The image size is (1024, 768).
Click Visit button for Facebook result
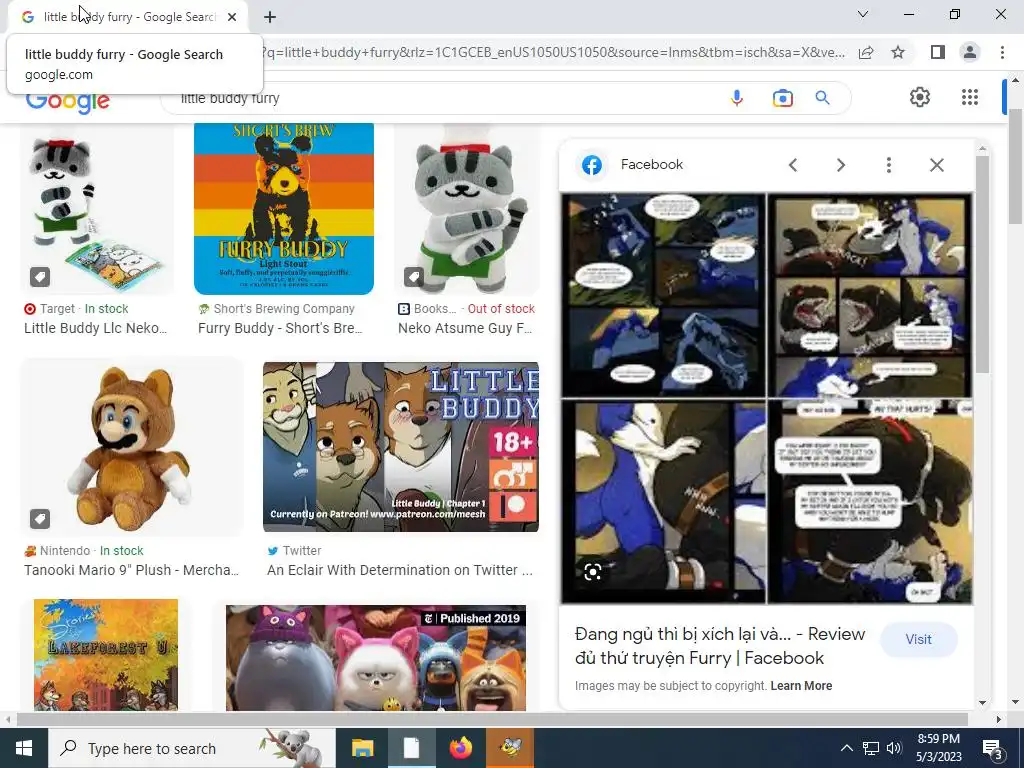click(x=918, y=639)
